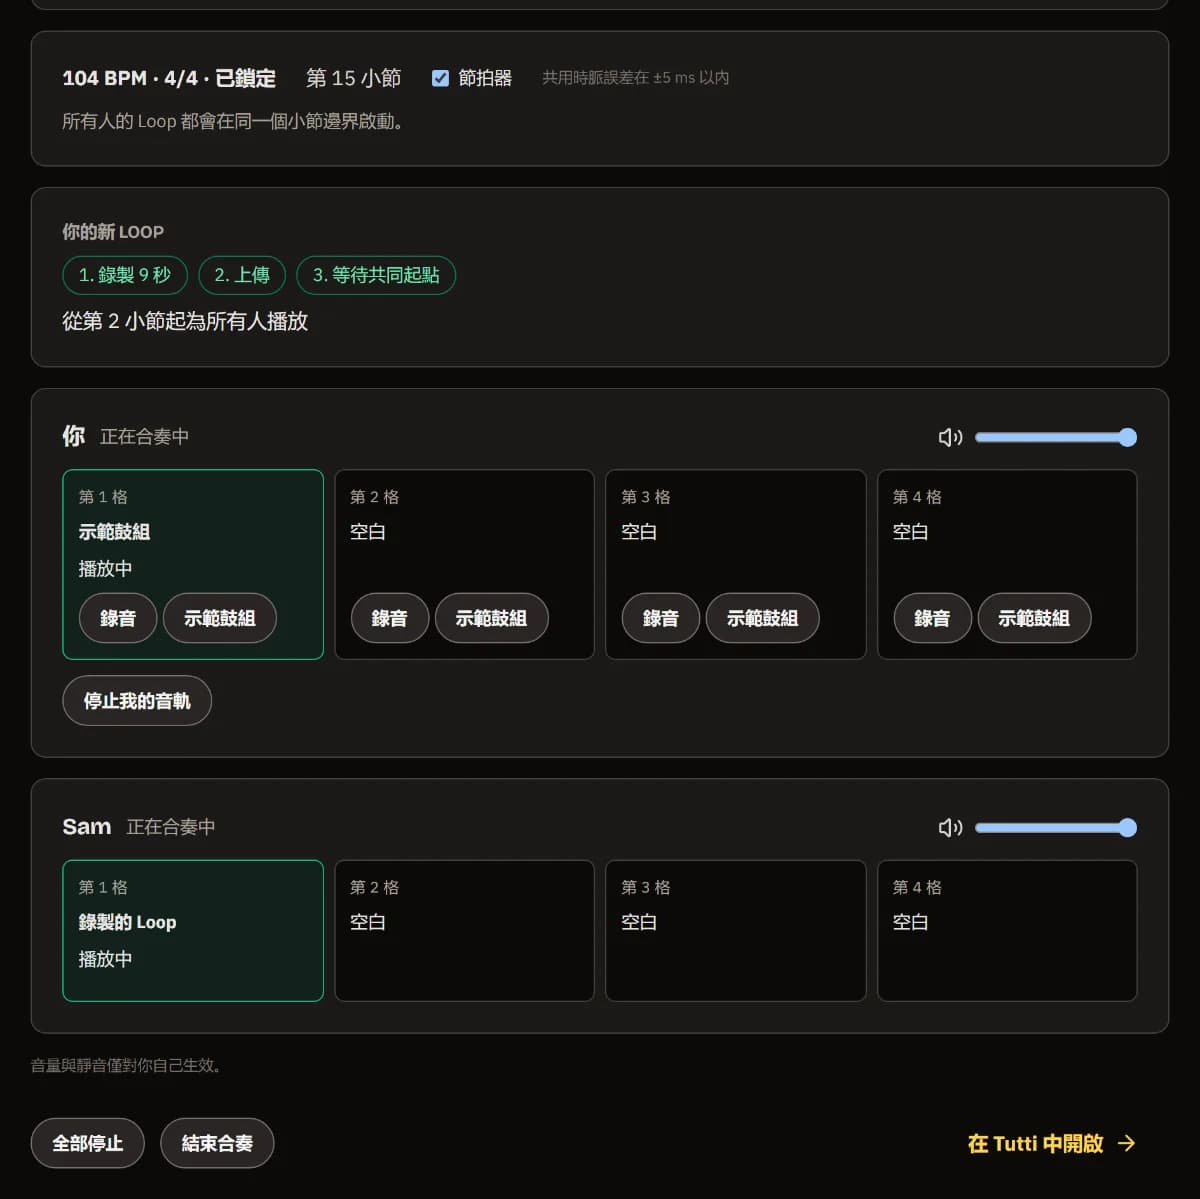The height and width of the screenshot is (1199, 1200).
Task: Click 錄音 in your 第 2 格 slot
Action: tap(390, 618)
